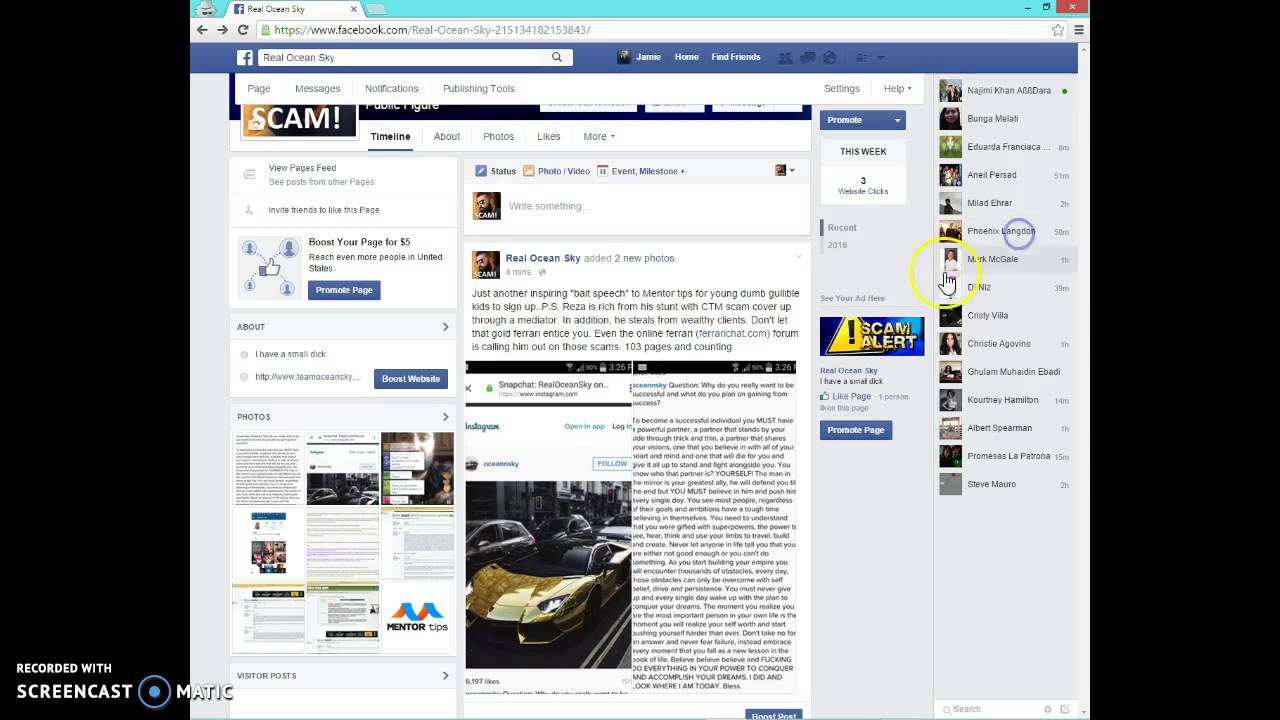Click the Photo / Video icon
Viewport: 1280px width, 720px height.
(x=529, y=171)
